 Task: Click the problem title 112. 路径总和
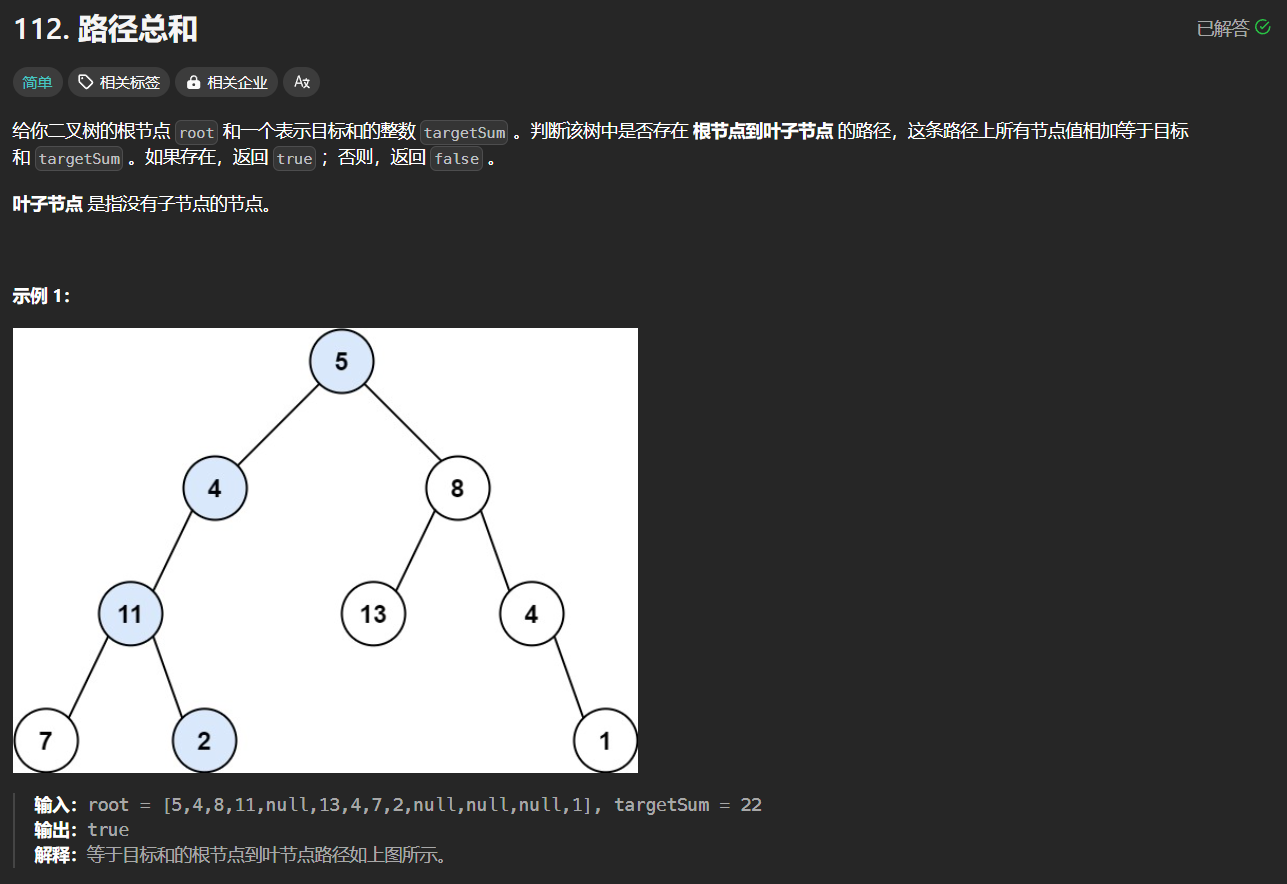coord(105,29)
